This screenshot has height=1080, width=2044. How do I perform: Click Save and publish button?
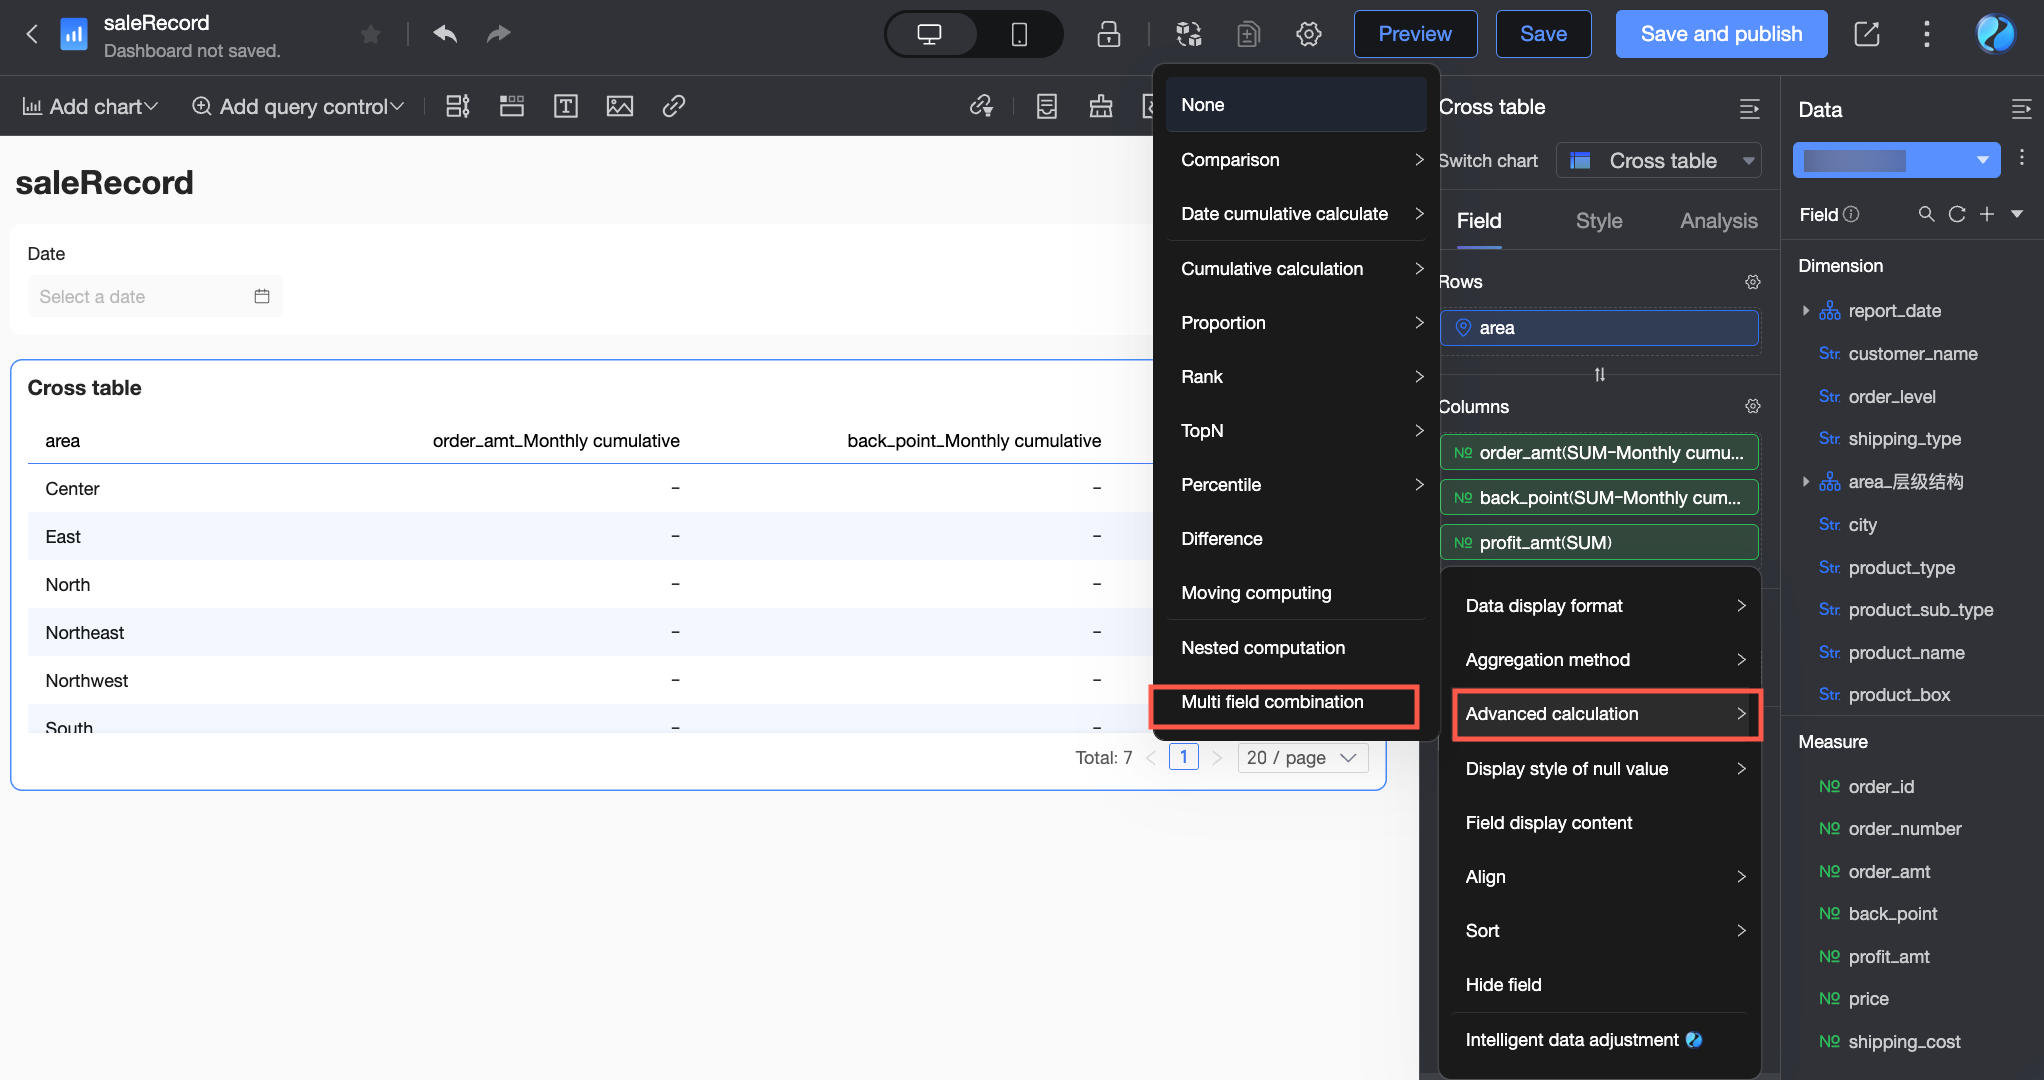[1720, 34]
